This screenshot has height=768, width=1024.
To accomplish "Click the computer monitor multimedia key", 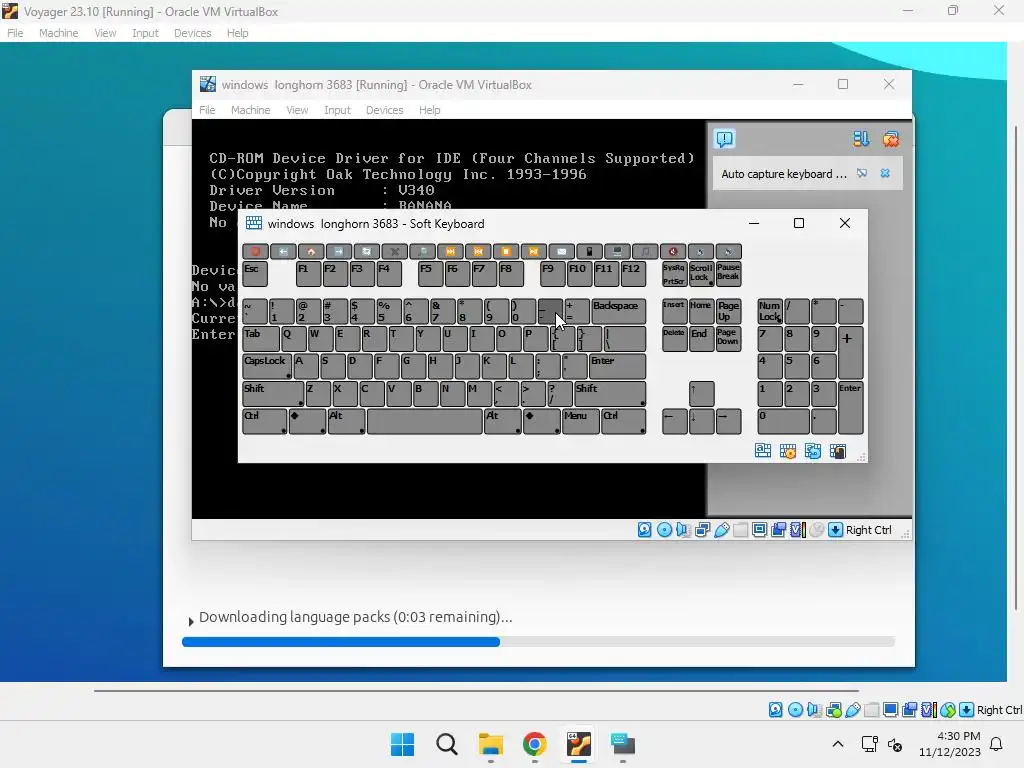I will tap(617, 251).
